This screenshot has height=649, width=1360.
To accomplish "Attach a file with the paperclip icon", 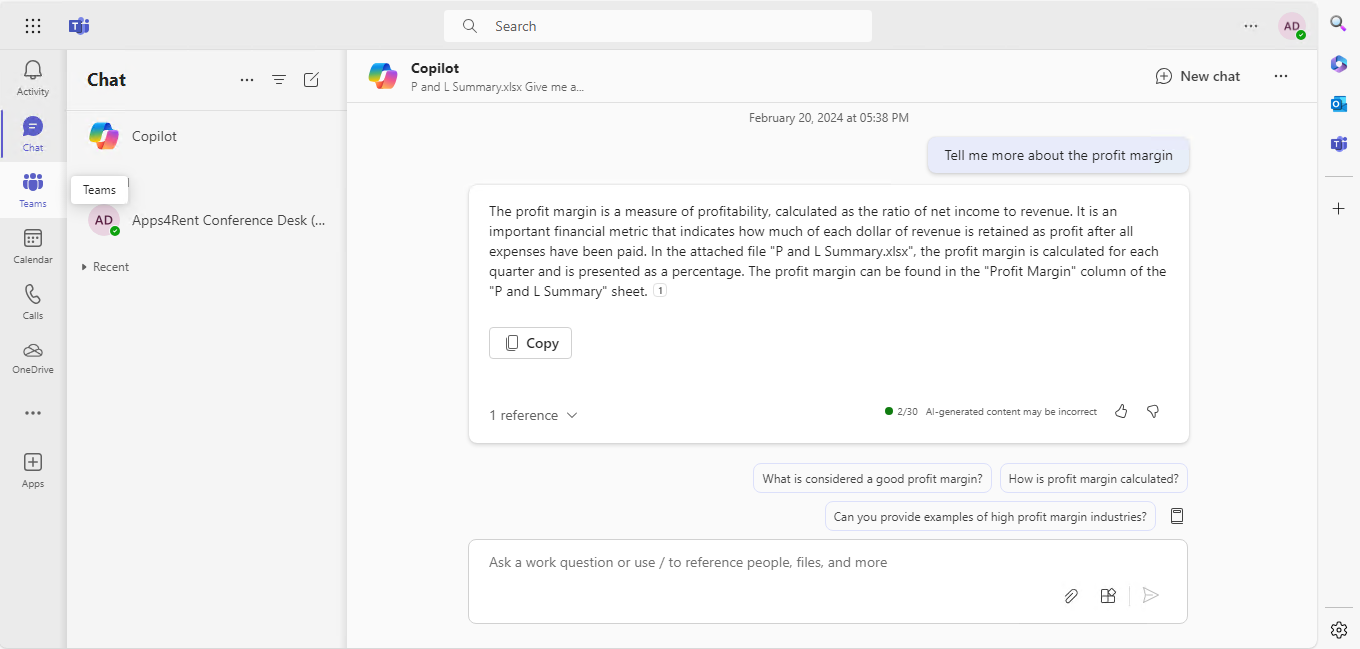I will pyautogui.click(x=1071, y=596).
